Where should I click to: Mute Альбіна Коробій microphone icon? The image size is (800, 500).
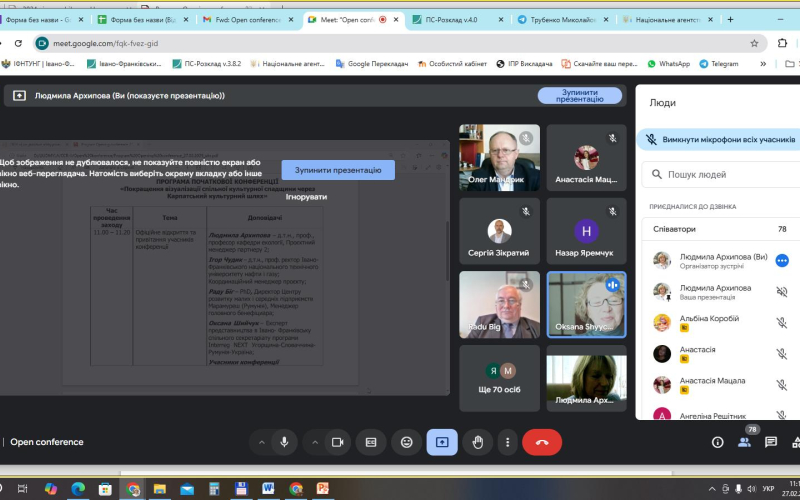click(782, 322)
